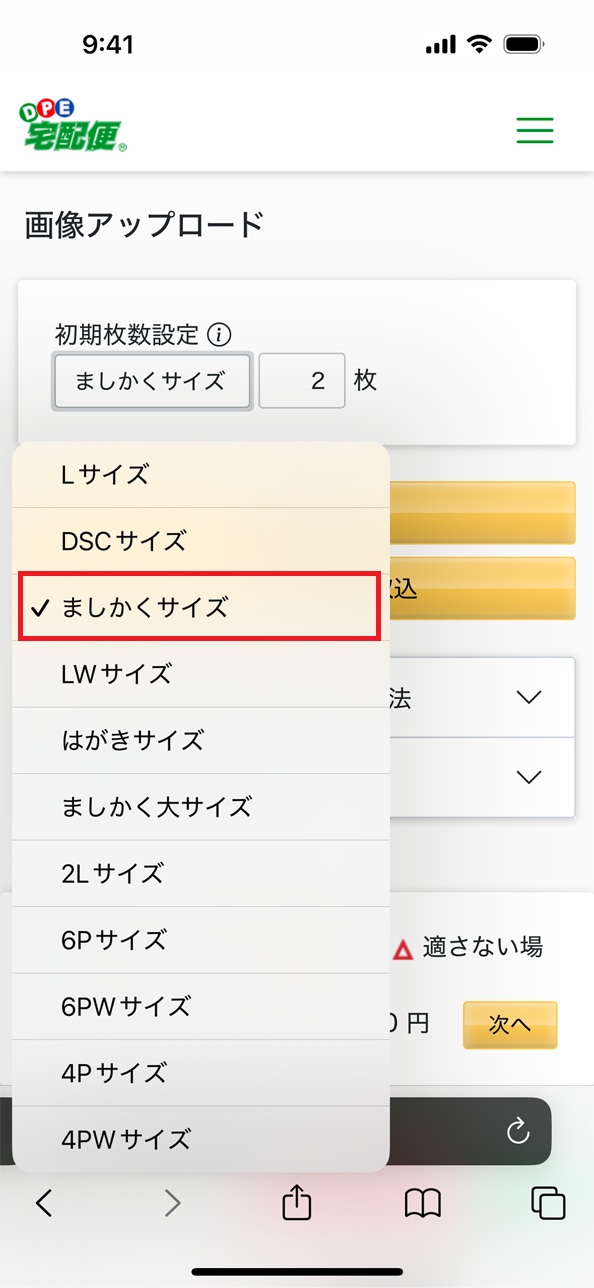Go back with Safari's back arrow
Viewport: 594px width, 1288px height.
pyautogui.click(x=44, y=1203)
